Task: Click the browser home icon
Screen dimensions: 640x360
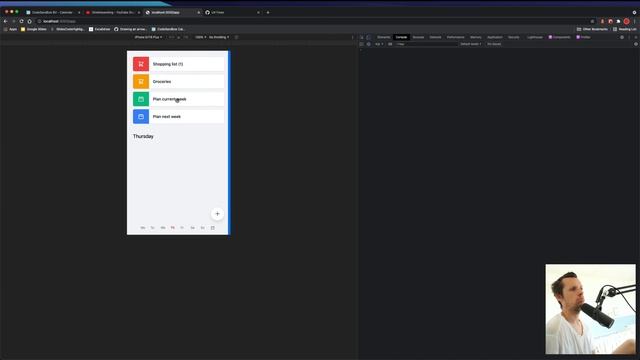Action: 29,21
